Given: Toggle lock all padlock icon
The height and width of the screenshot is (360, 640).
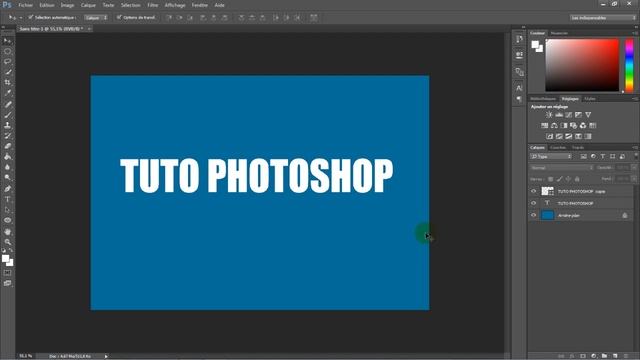Looking at the screenshot, I should click(577, 179).
